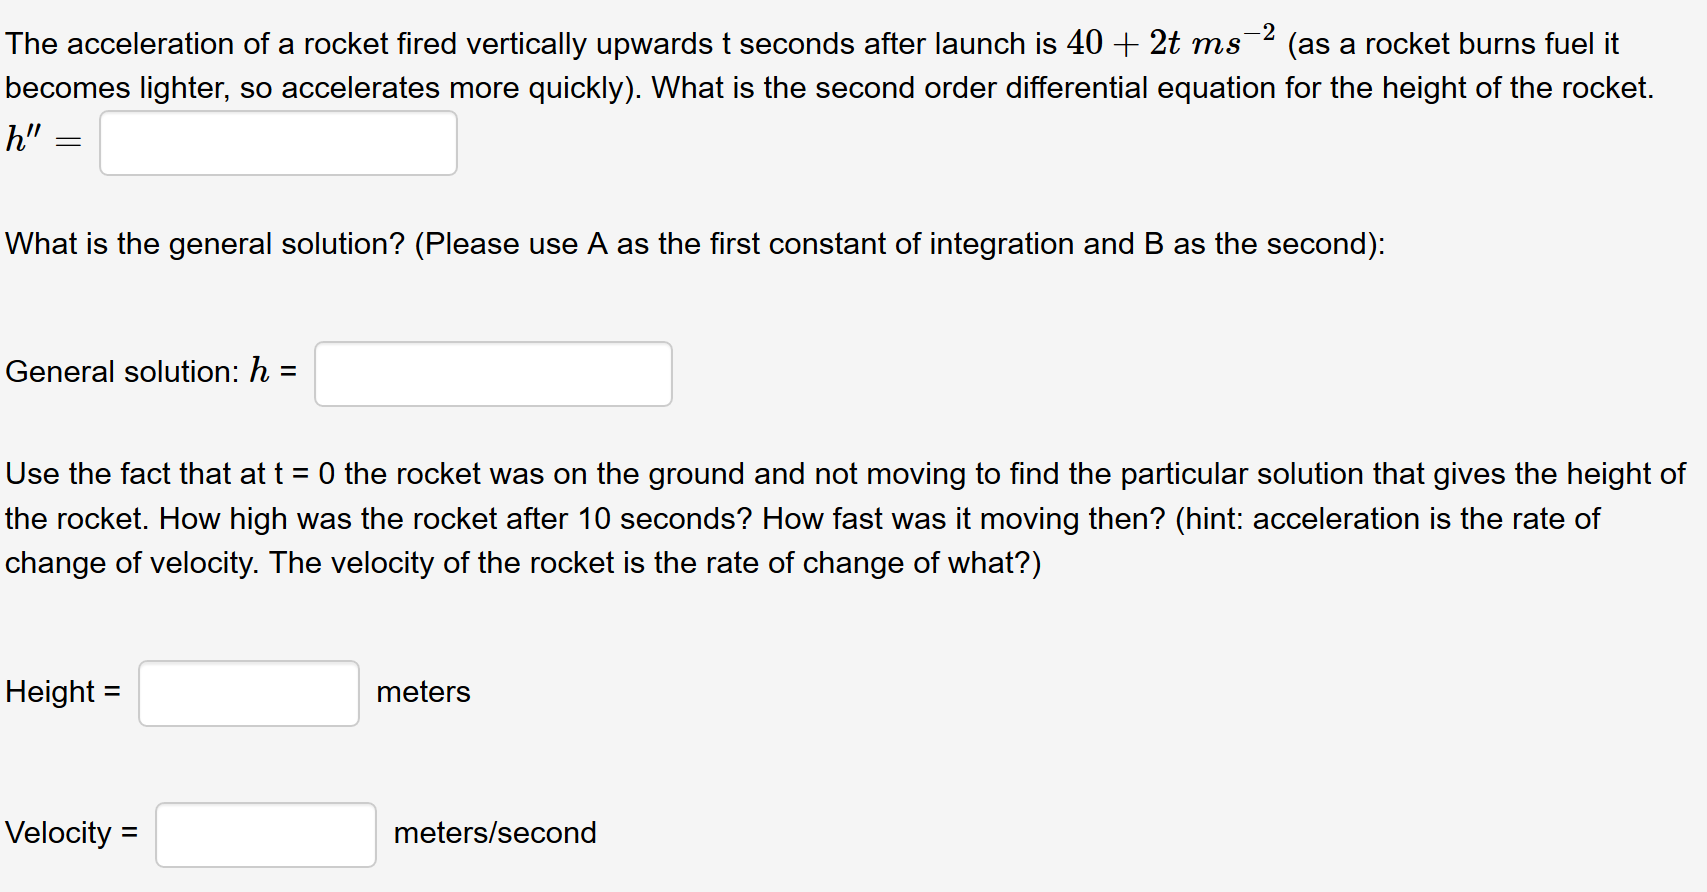
Task: Click the meters unit label
Action: coord(423,692)
